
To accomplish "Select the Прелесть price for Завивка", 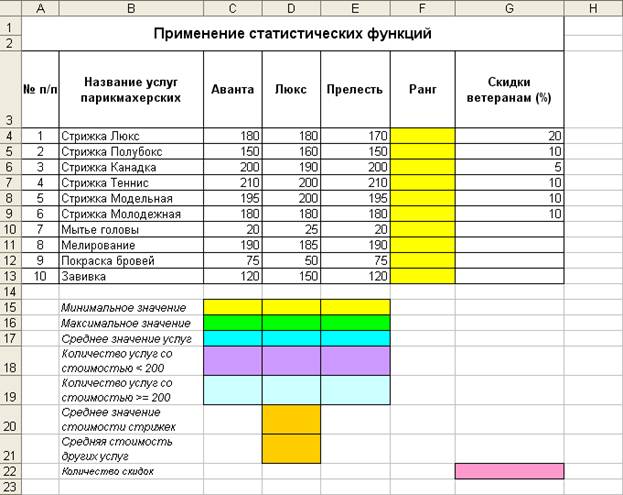I will tap(355, 277).
